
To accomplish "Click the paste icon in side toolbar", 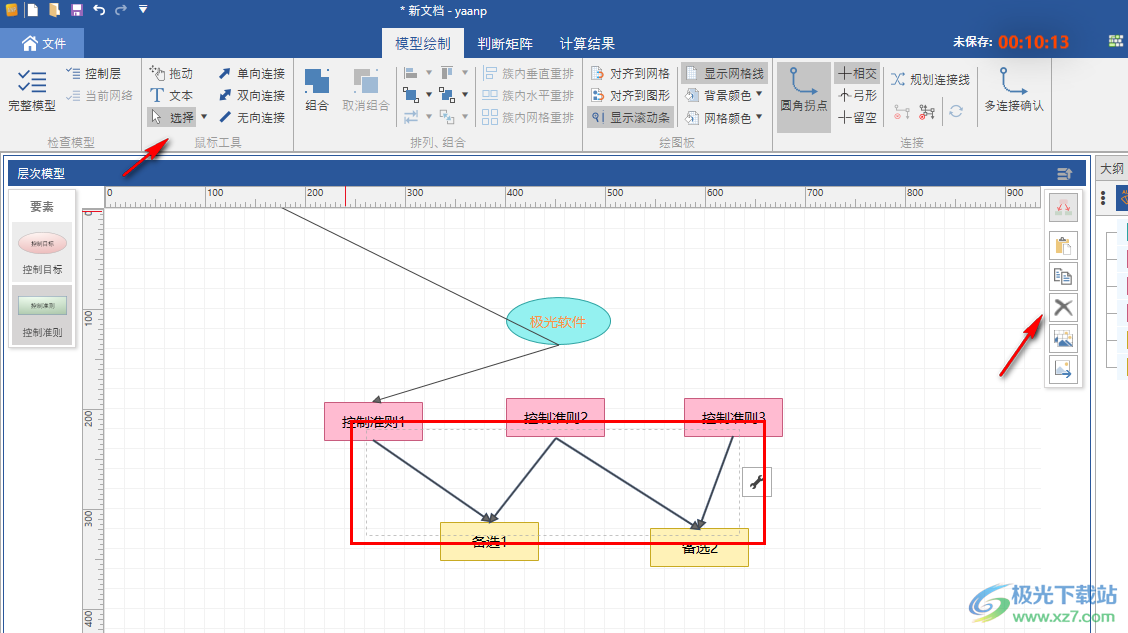I will click(x=1063, y=246).
